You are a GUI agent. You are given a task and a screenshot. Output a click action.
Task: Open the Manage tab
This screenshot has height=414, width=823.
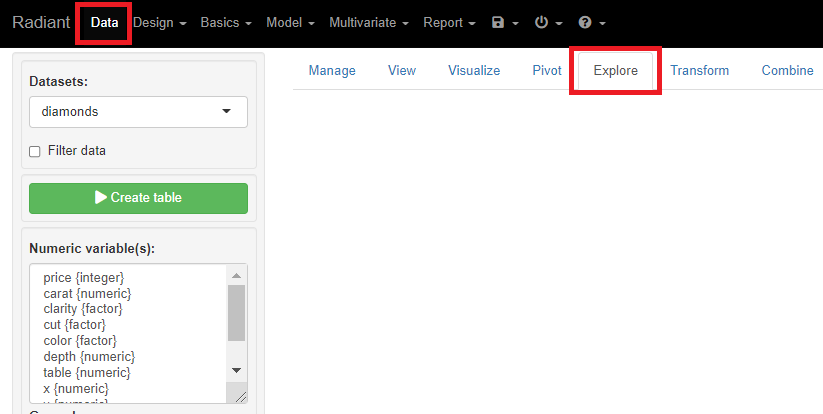coord(332,71)
